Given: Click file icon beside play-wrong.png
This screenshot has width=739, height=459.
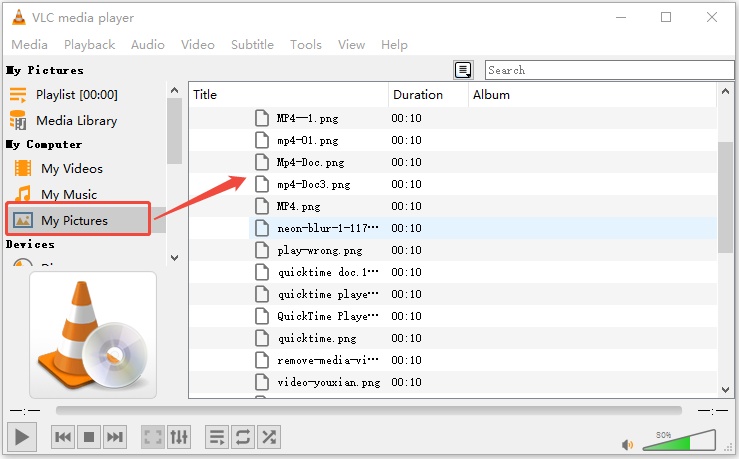Looking at the screenshot, I should pos(262,250).
